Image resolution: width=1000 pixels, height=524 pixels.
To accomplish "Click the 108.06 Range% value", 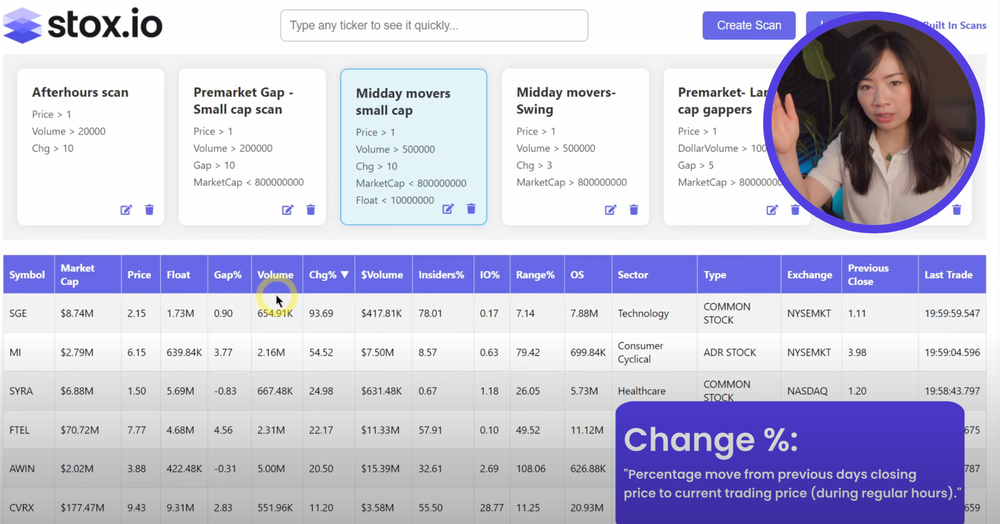I will click(531, 469).
